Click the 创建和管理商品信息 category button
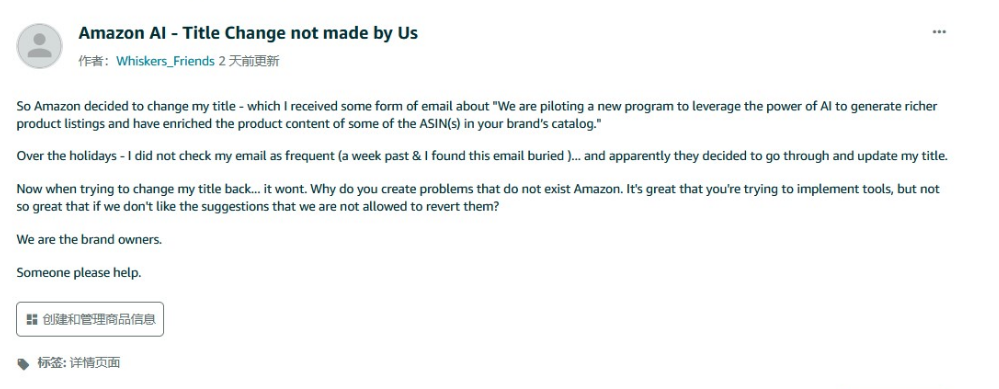999x389 pixels. (90, 319)
